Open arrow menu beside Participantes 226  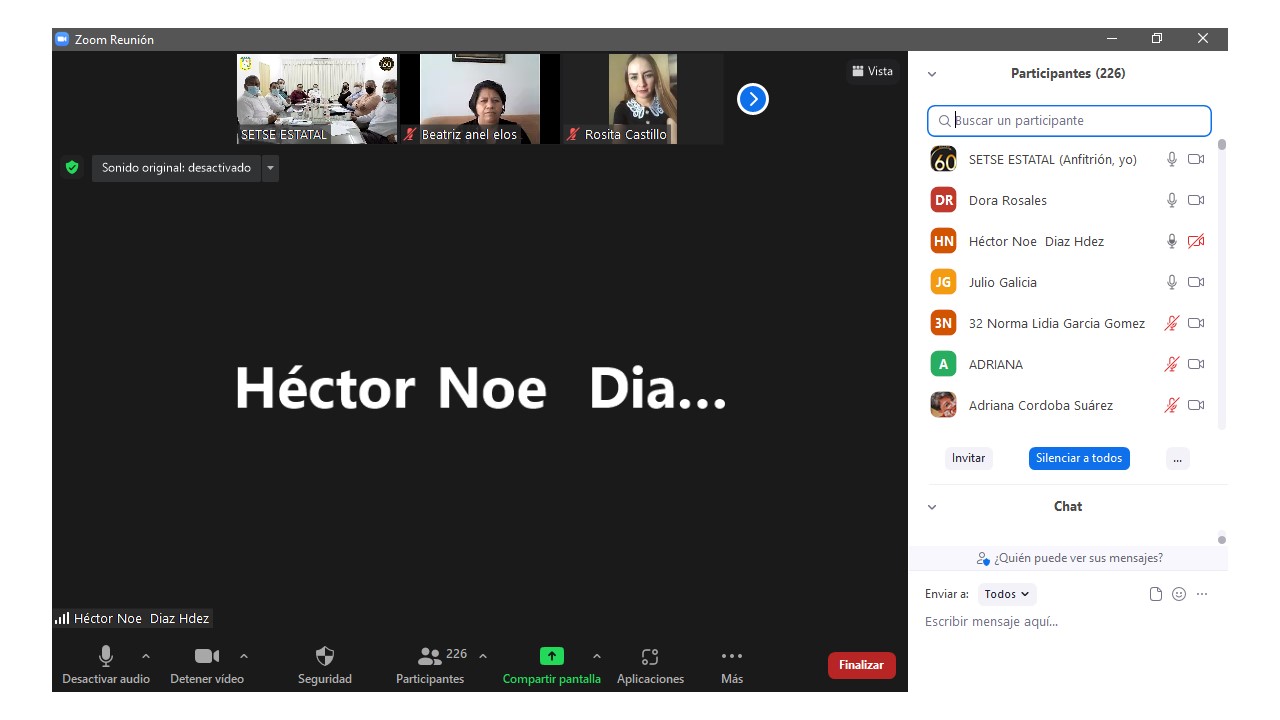point(483,656)
